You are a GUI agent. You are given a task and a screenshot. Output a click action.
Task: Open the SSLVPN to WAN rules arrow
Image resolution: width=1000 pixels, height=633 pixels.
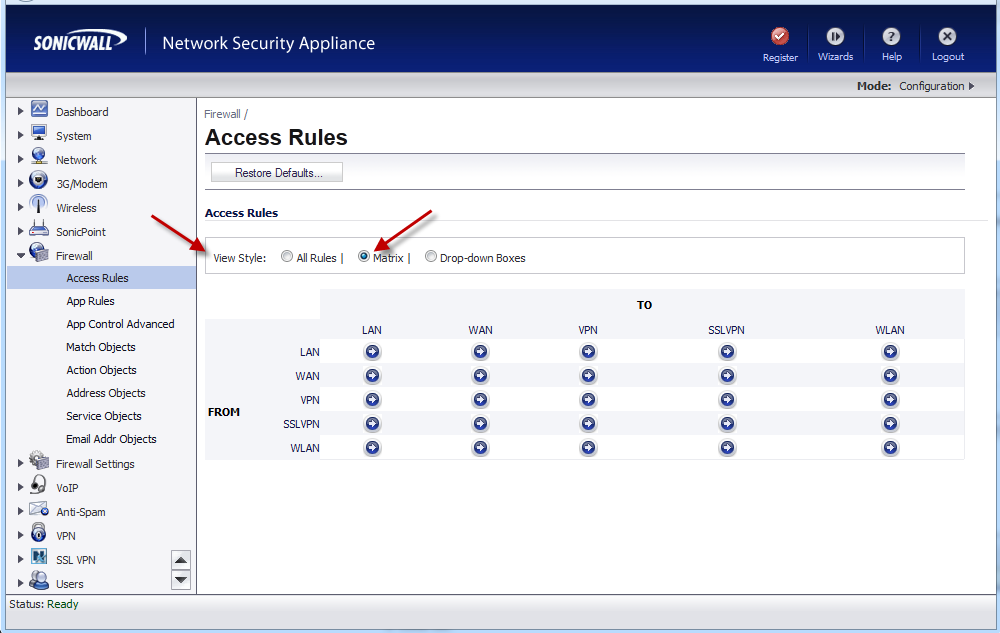point(480,423)
